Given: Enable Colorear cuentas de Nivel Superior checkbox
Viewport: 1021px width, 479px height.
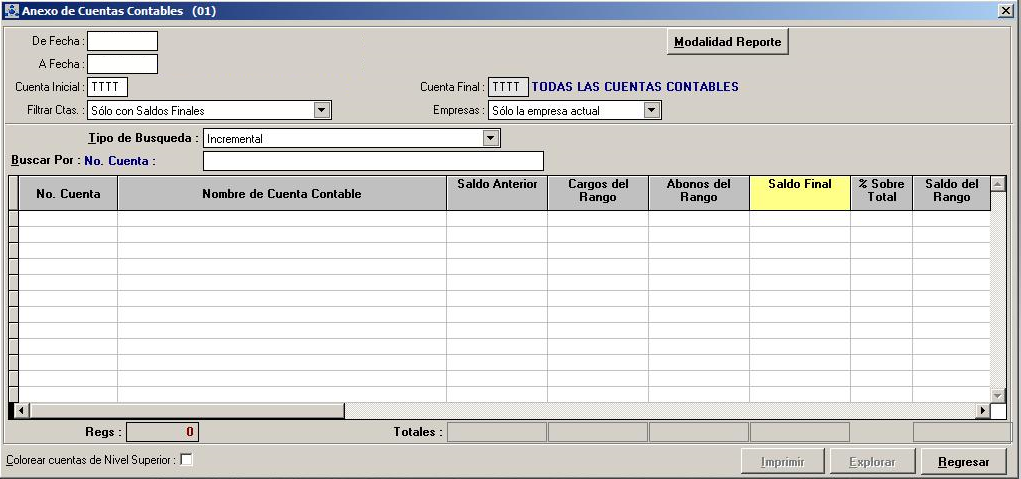Looking at the screenshot, I should (186, 460).
